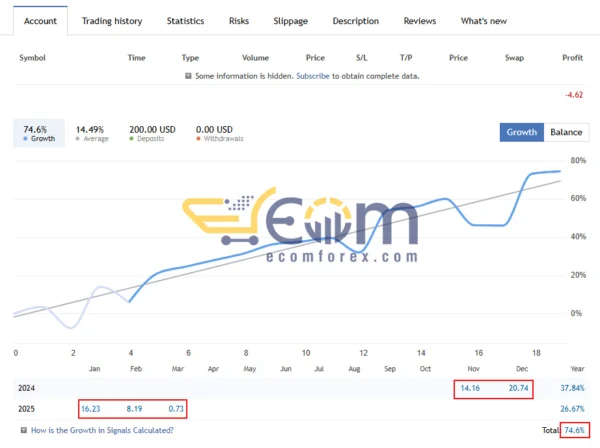600x448 pixels.
Task: Click the Type column header
Action: (190, 58)
